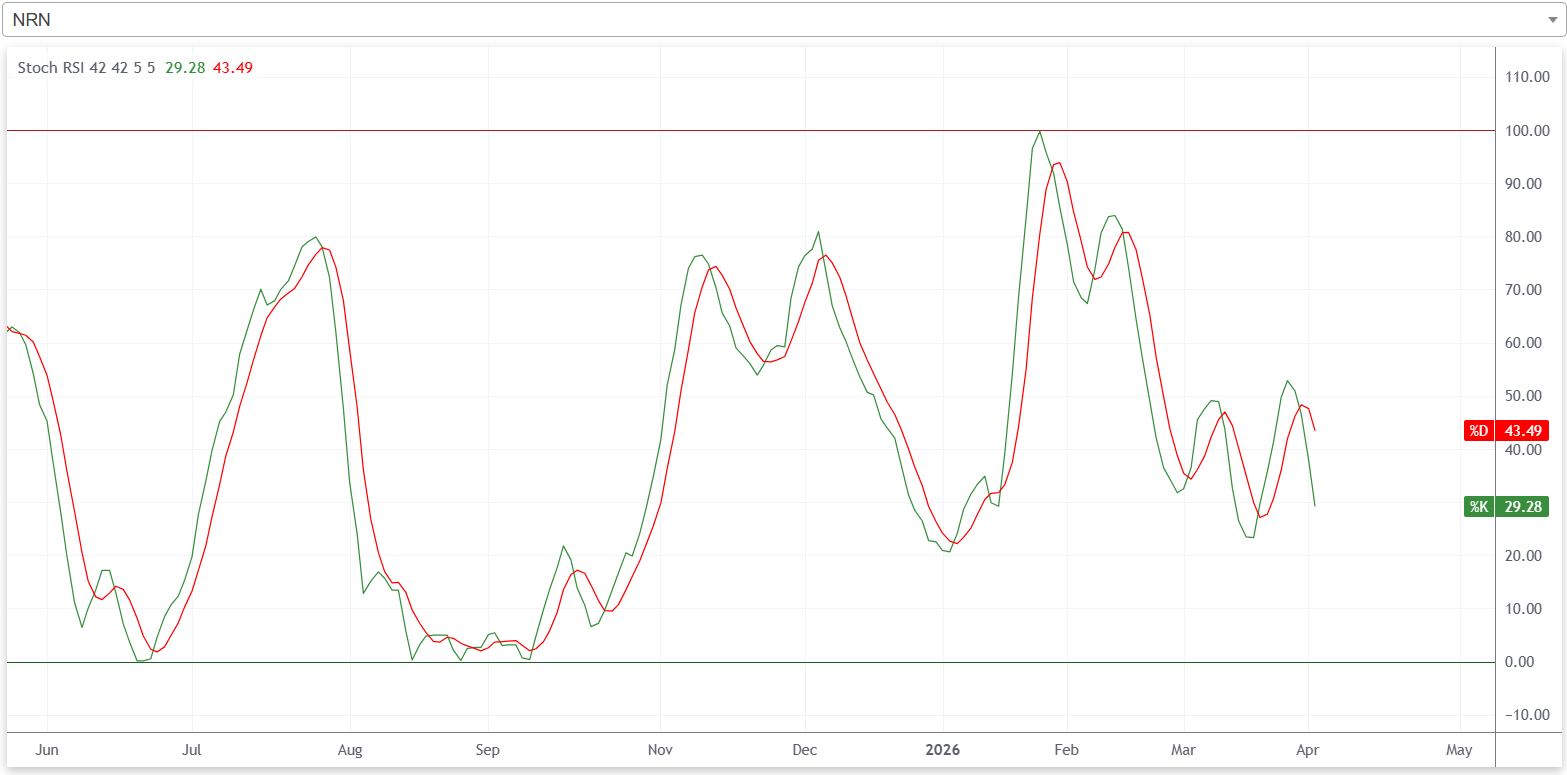Select Feb on the time axis
Image resolution: width=1567 pixels, height=775 pixels.
coord(1067,749)
